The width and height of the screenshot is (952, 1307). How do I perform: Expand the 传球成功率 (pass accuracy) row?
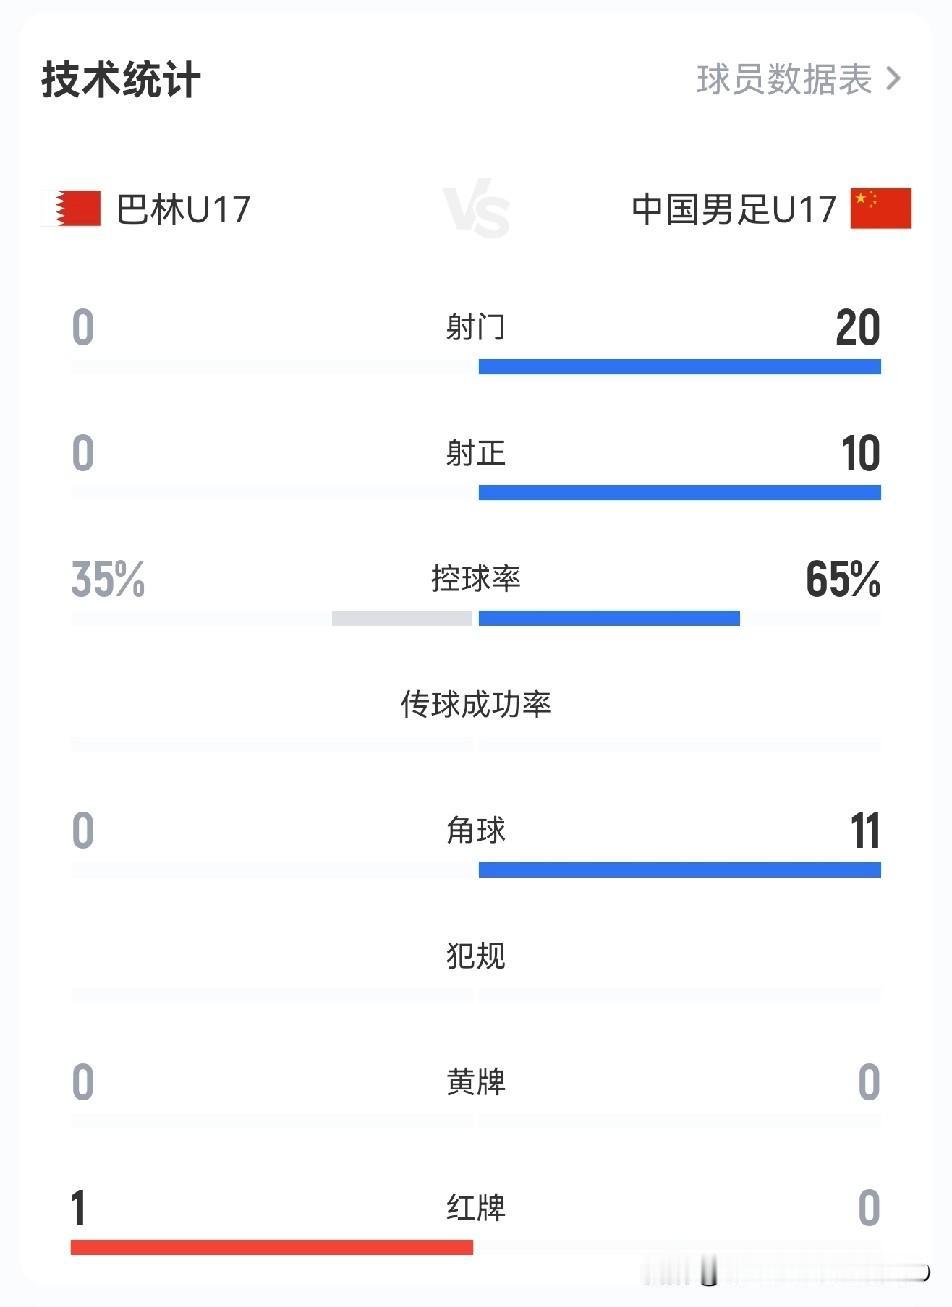[476, 705]
